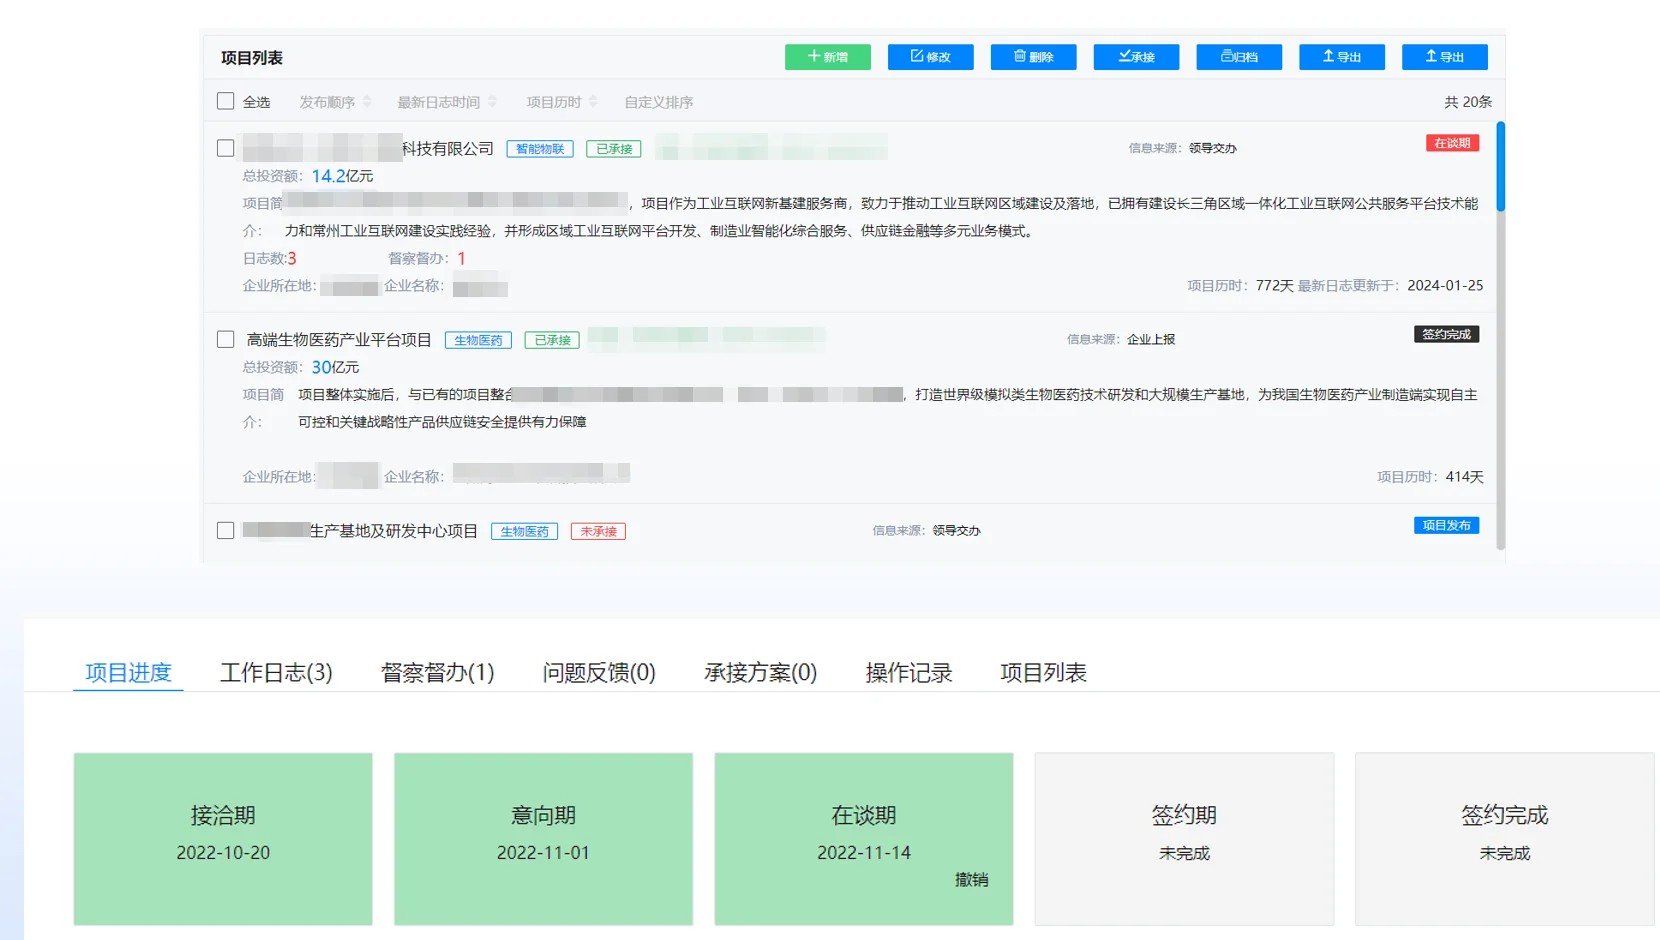Click the 30亿元 investment amount
The width and height of the screenshot is (1660, 940).
(x=335, y=367)
